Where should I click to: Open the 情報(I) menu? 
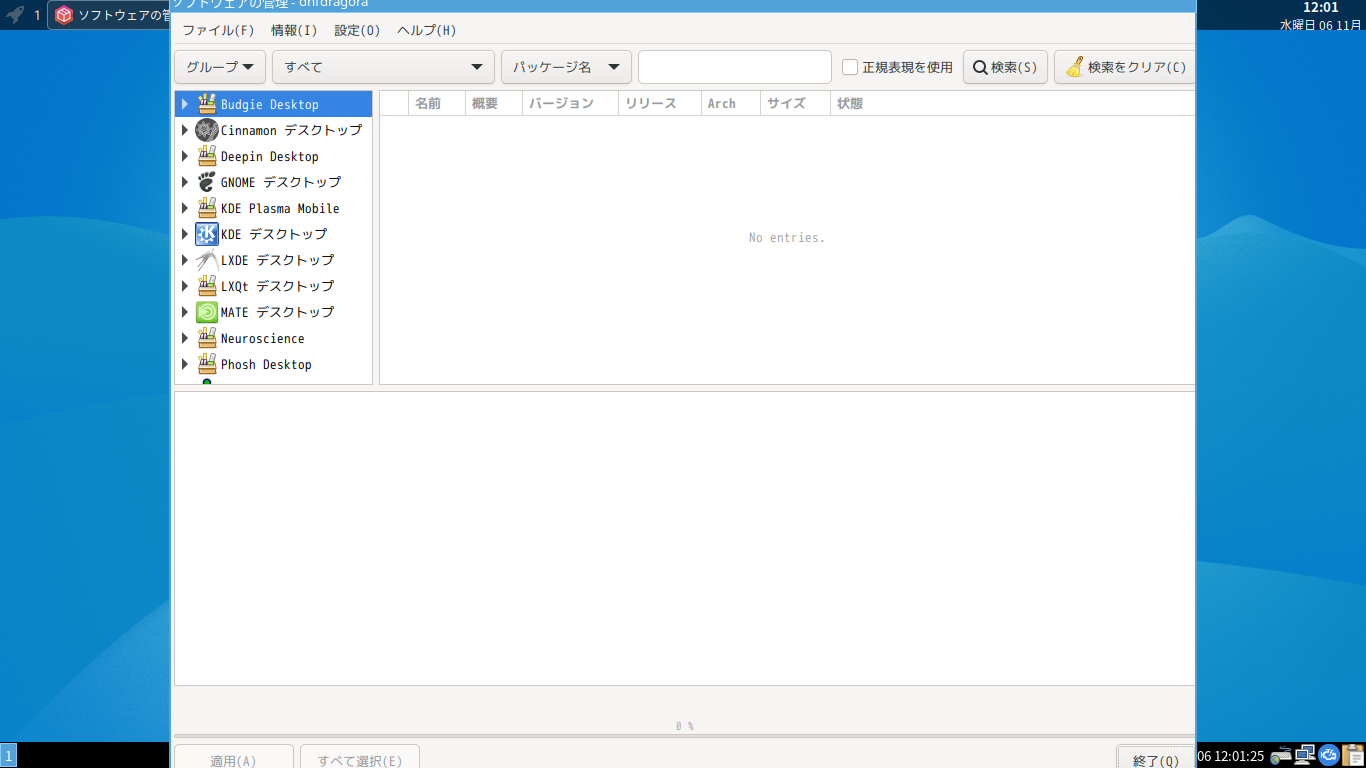pos(294,30)
